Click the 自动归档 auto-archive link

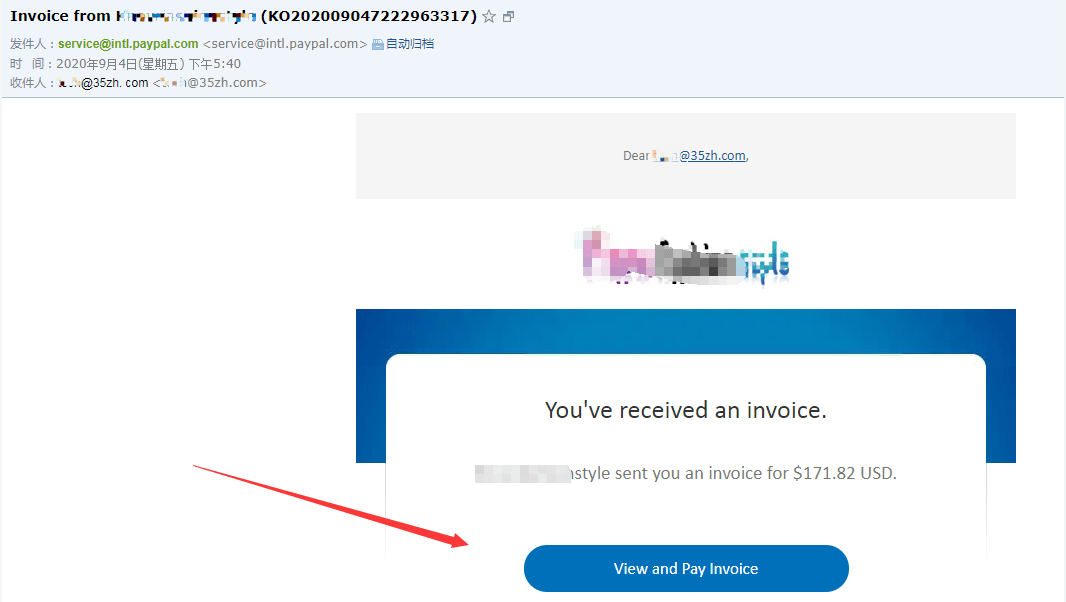pyautogui.click(x=410, y=44)
